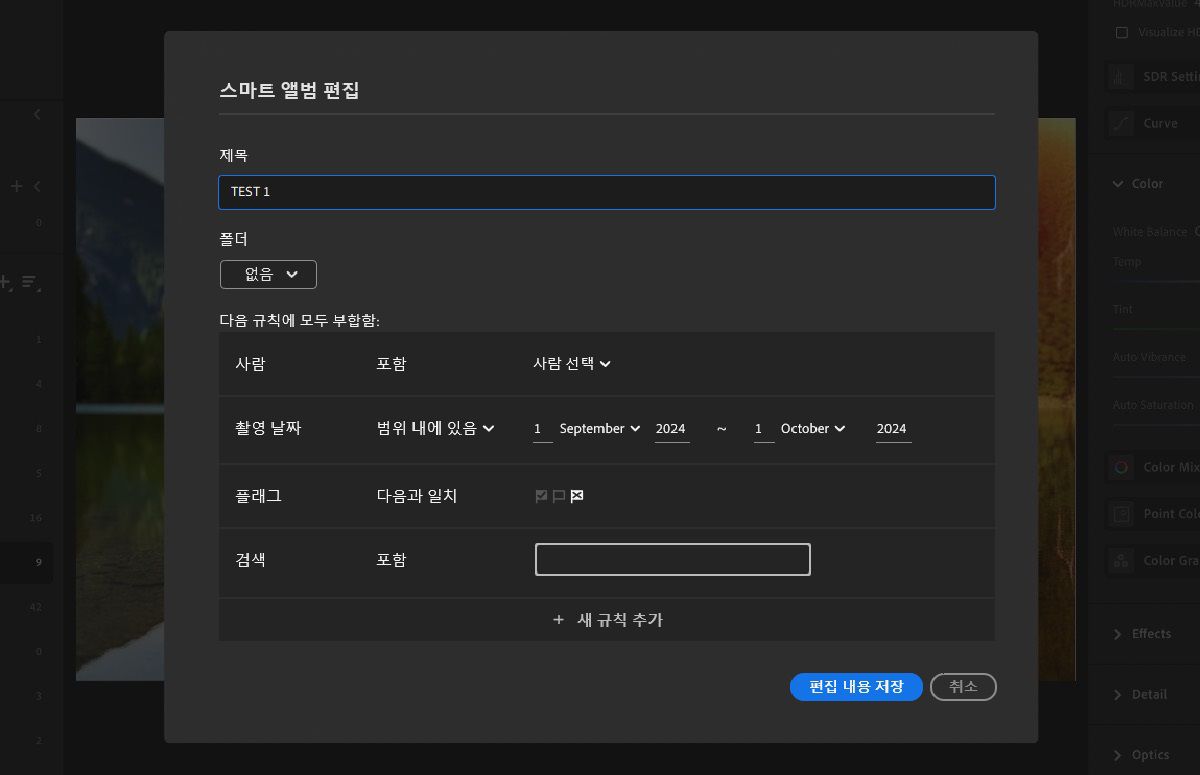Click the 편집 내용 저장 button
Viewport: 1200px width, 775px height.
click(856, 687)
